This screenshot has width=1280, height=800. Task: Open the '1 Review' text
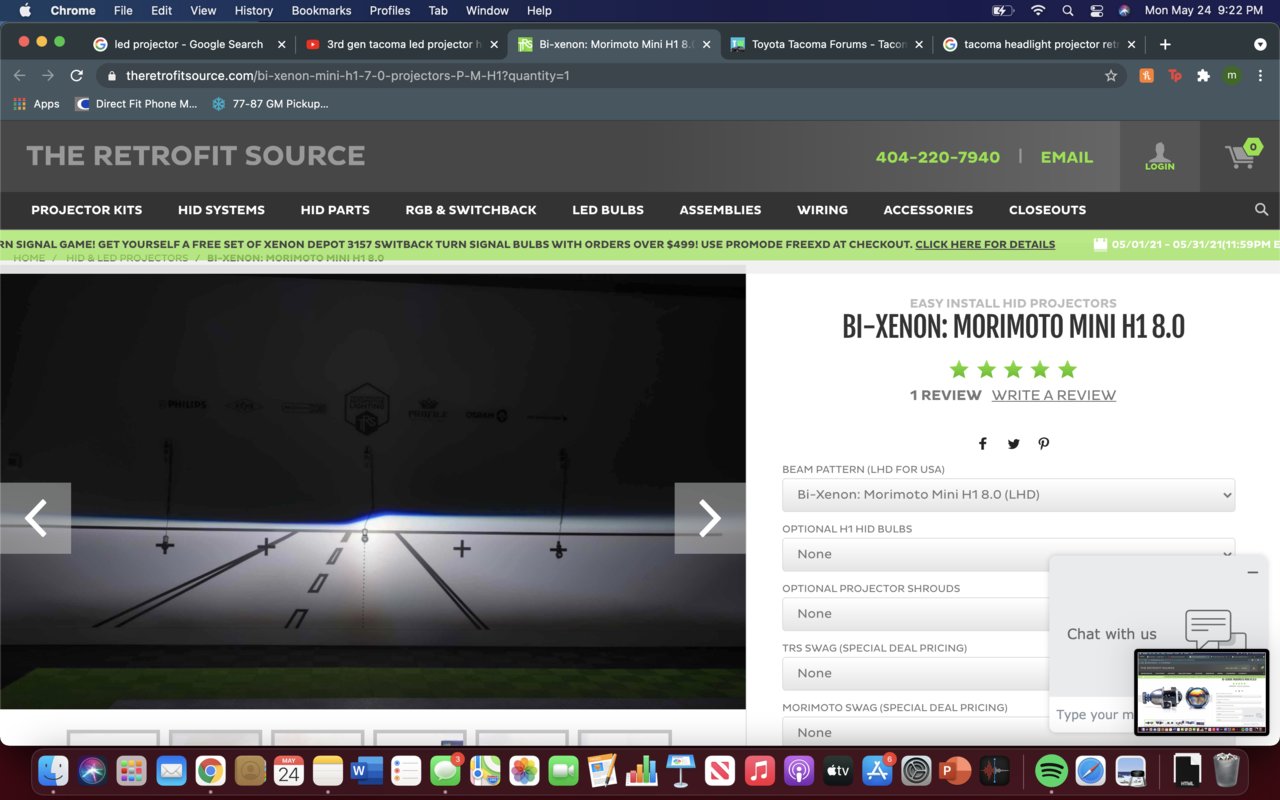point(945,395)
